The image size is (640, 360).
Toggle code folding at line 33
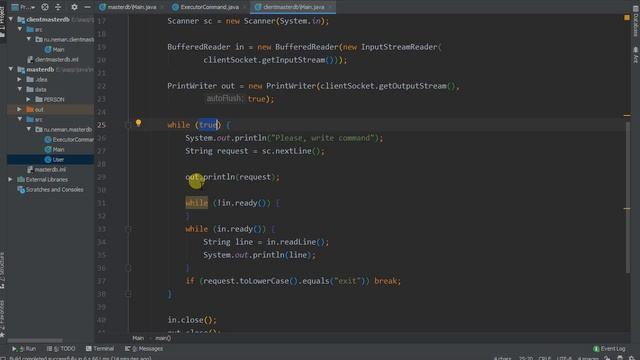[x=128, y=229]
